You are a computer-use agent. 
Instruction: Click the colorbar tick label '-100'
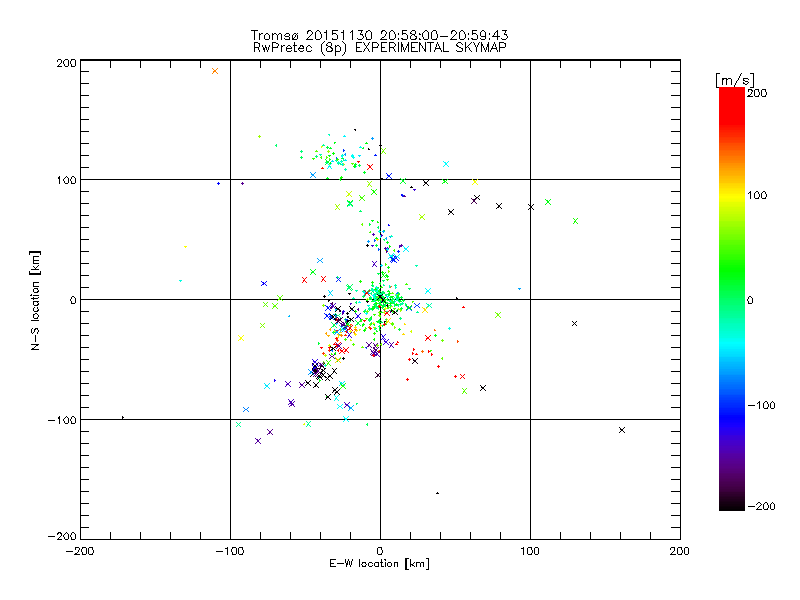coord(761,405)
